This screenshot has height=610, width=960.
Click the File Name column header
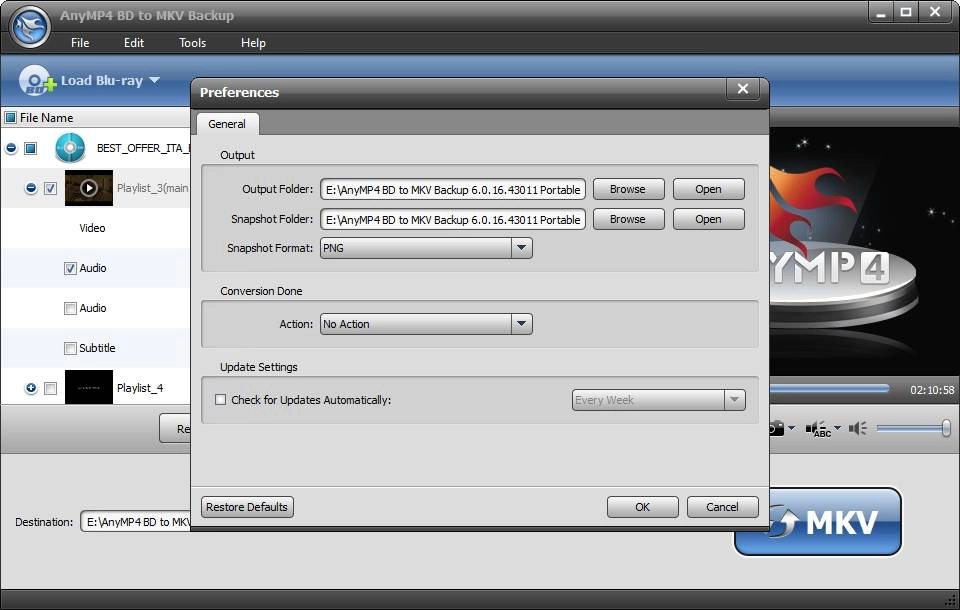tap(47, 118)
